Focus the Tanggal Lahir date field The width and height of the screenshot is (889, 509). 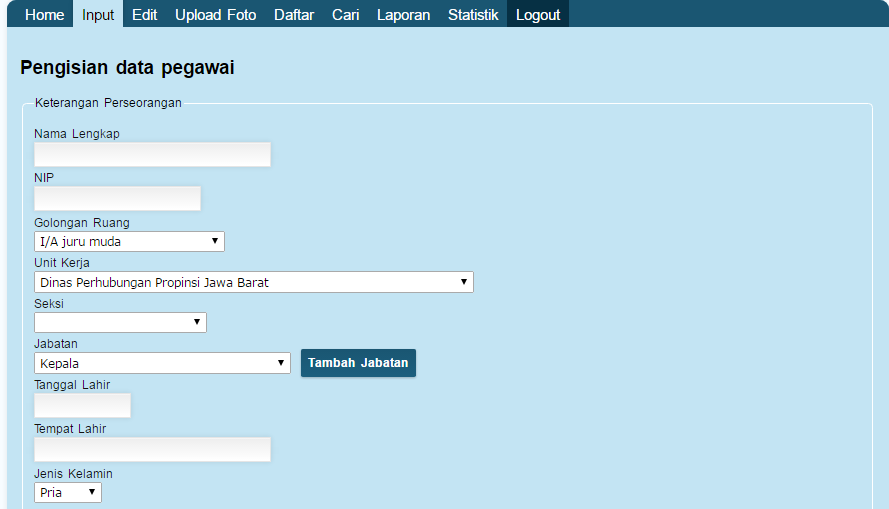(82, 405)
